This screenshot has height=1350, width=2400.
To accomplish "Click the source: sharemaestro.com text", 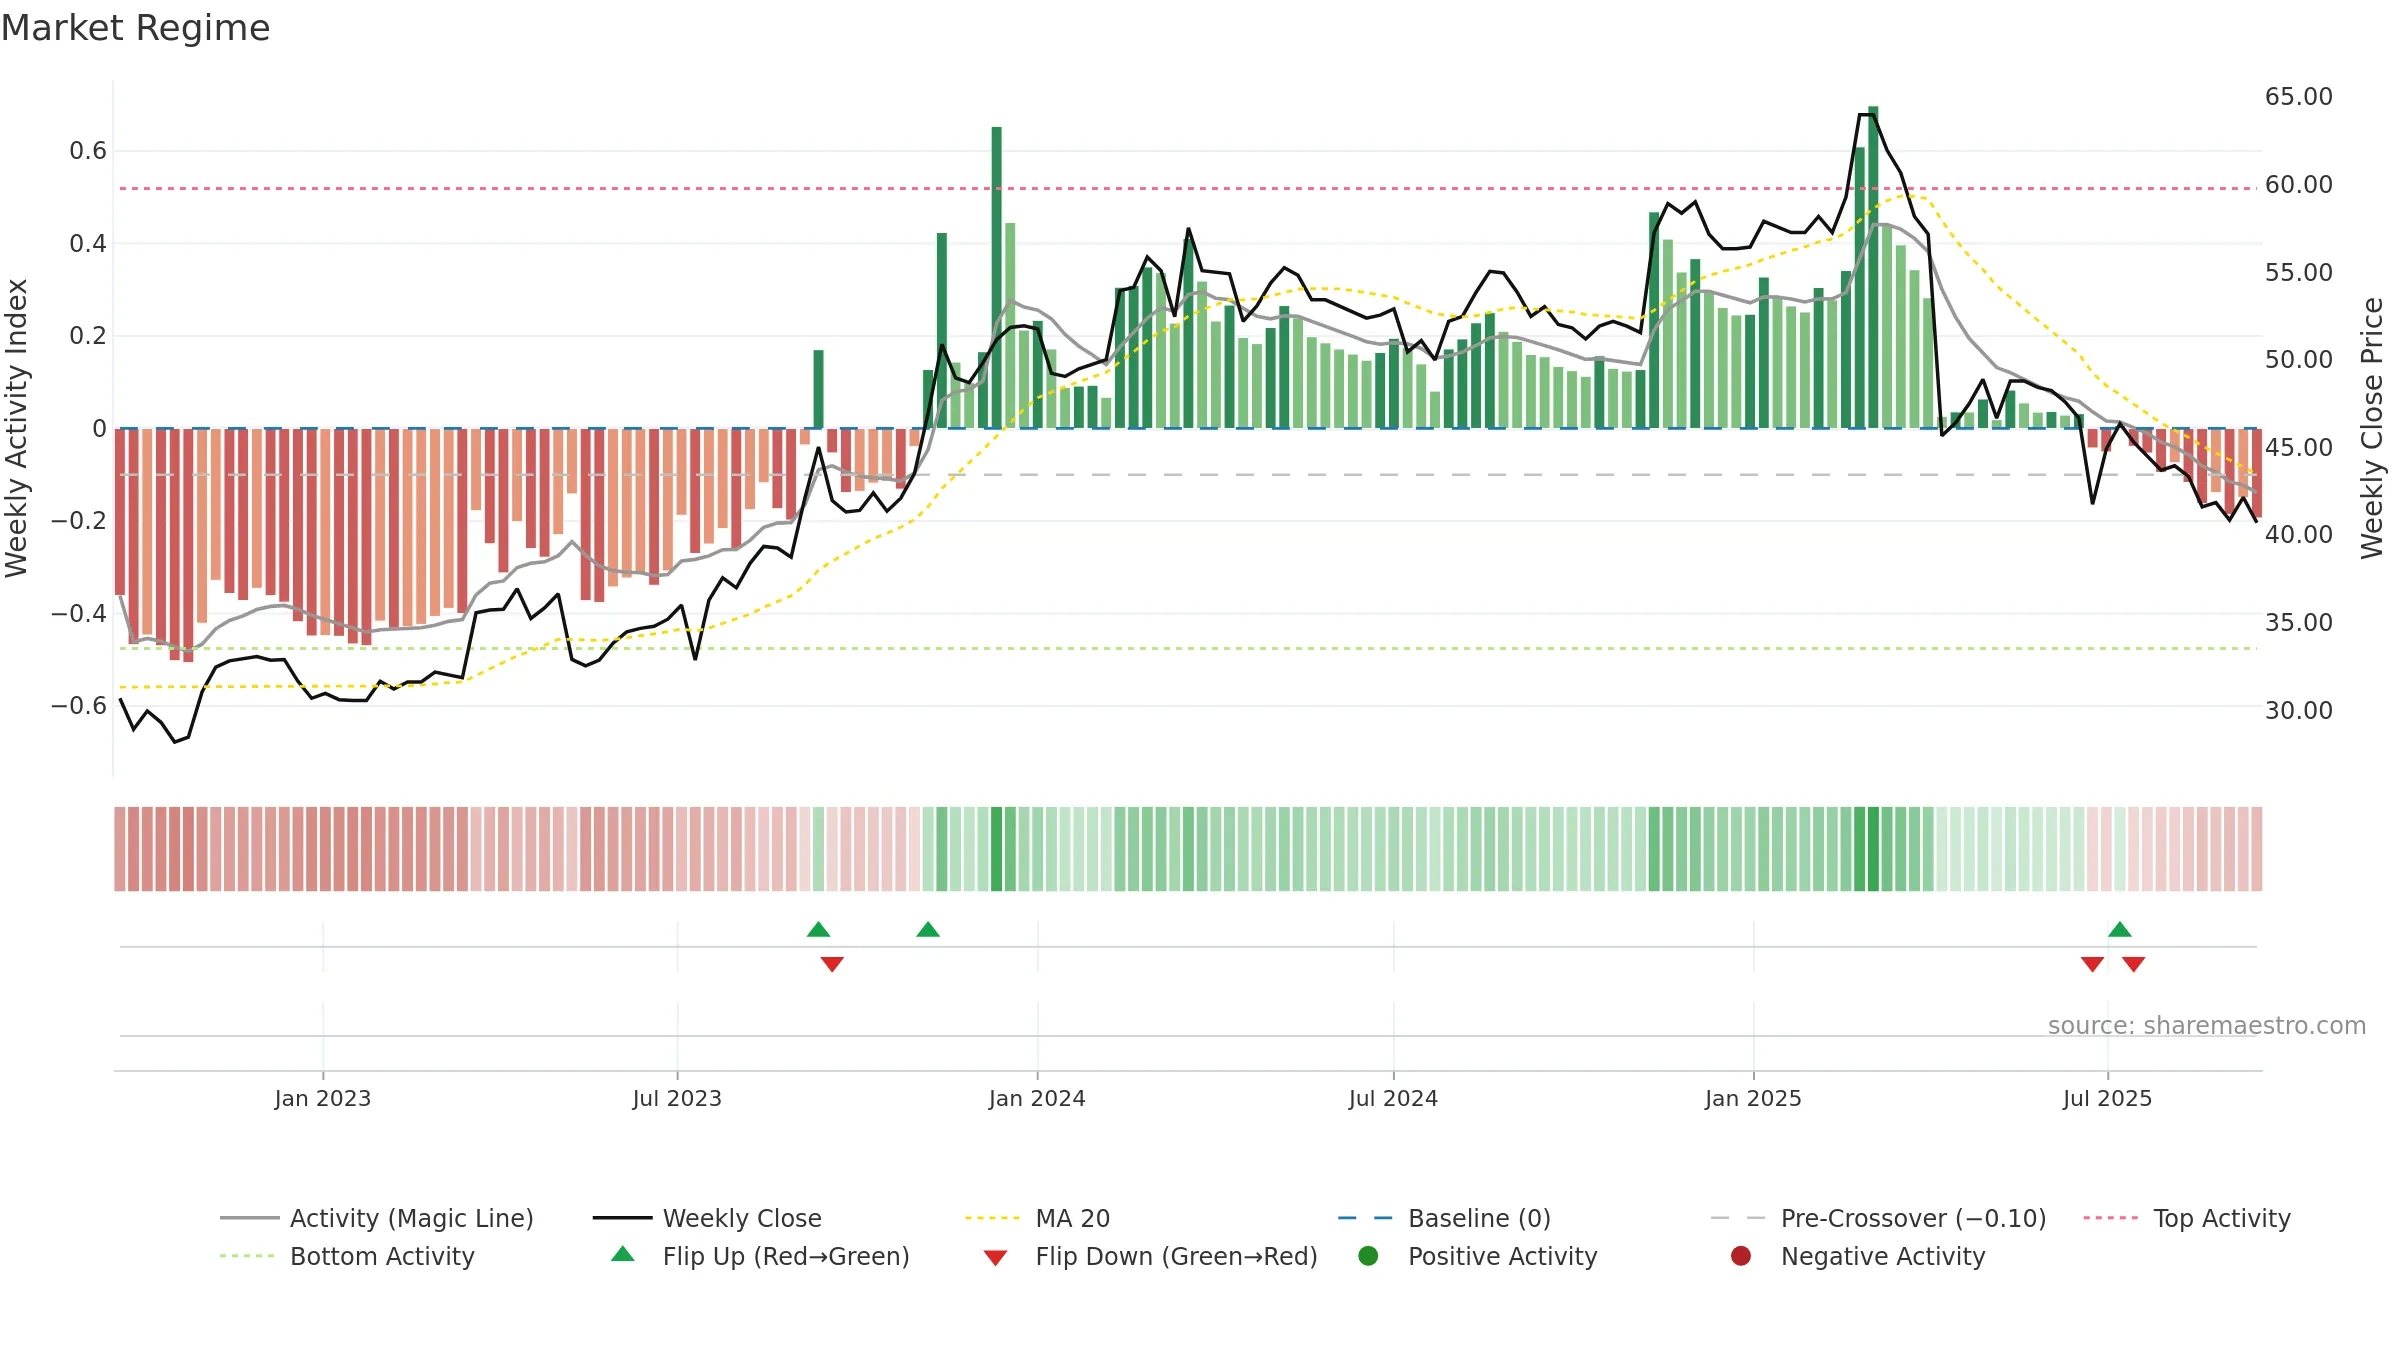I will click(x=2207, y=1025).
